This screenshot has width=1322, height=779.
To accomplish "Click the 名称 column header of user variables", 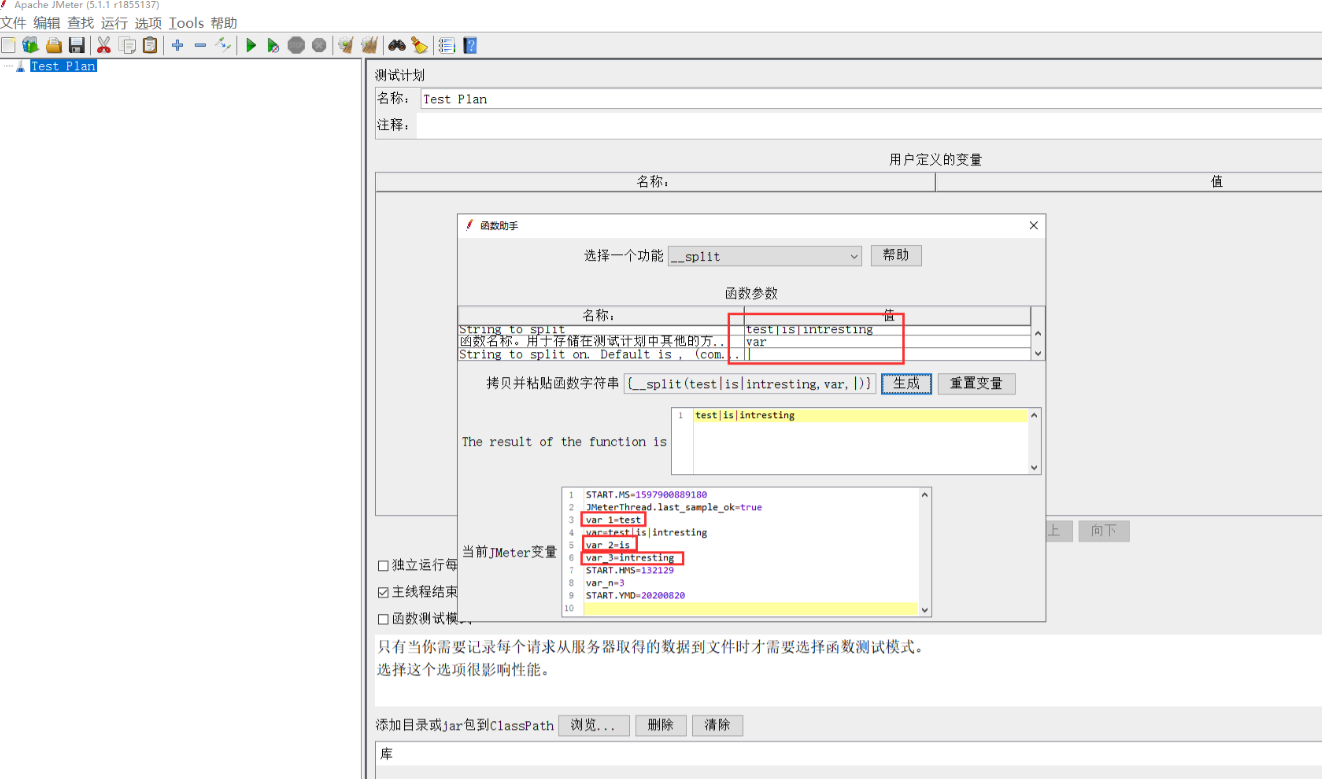I will (655, 182).
